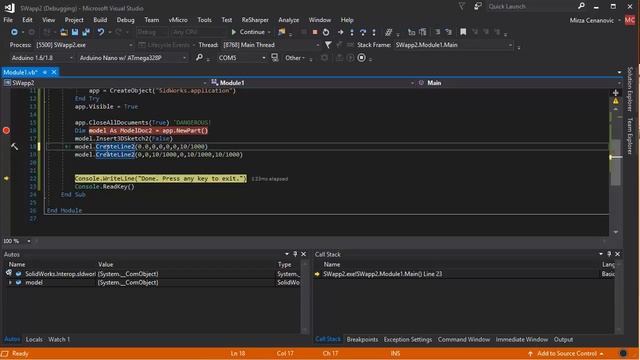Click the Step Out debug icon
The height and width of the screenshot is (360, 640).
point(374,32)
